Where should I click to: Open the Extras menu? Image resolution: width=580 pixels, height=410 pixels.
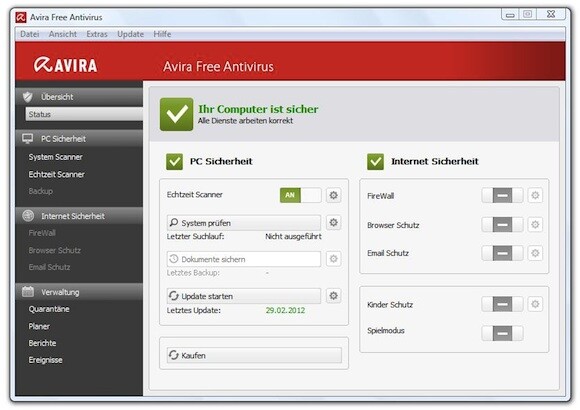pyautogui.click(x=97, y=34)
